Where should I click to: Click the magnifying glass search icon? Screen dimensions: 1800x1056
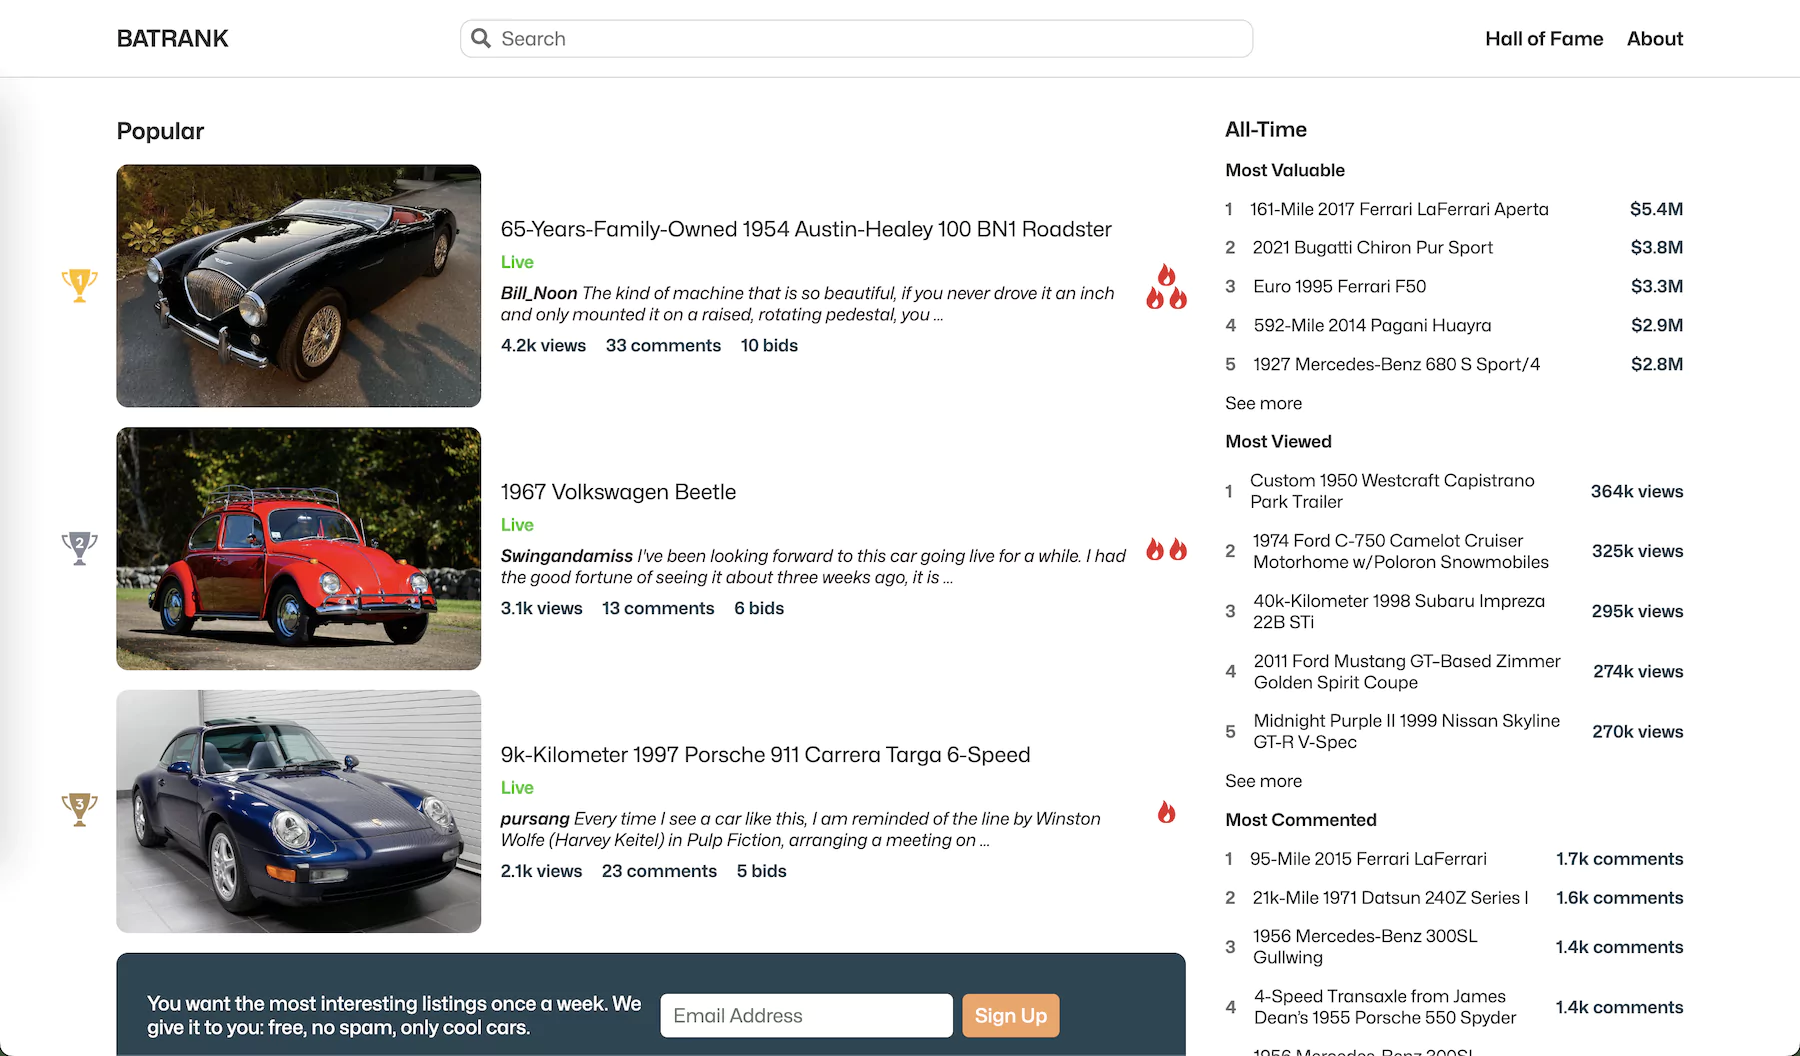tap(481, 38)
